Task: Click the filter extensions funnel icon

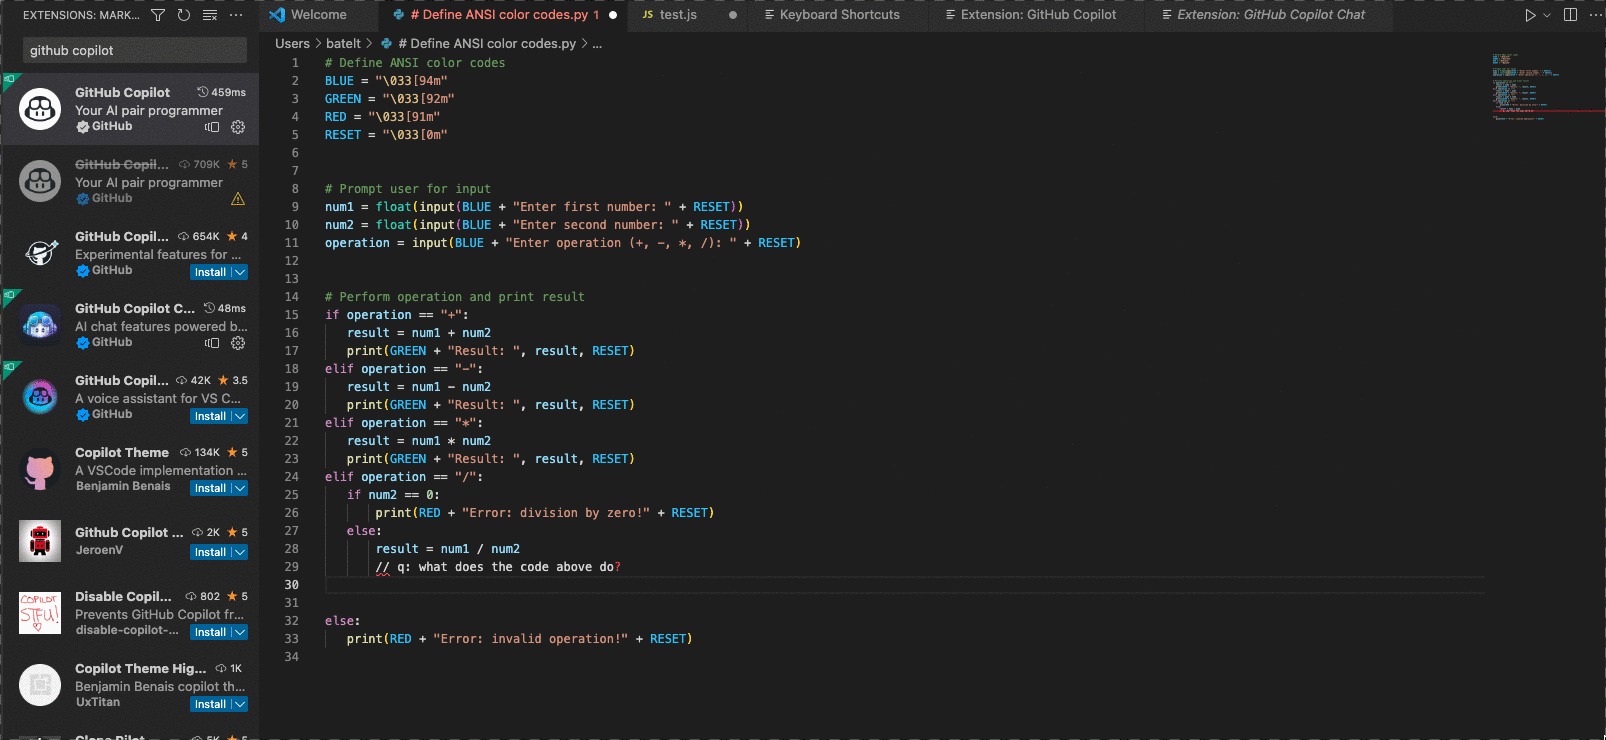Action: 158,15
